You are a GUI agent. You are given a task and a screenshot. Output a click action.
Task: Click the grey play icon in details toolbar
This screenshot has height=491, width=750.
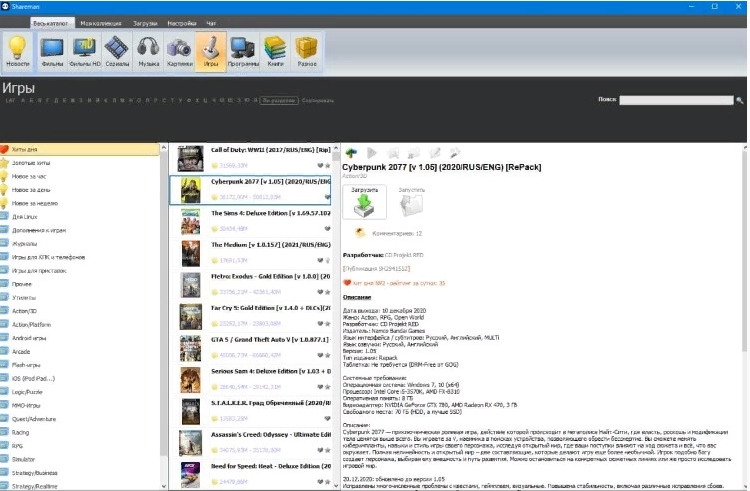(372, 153)
